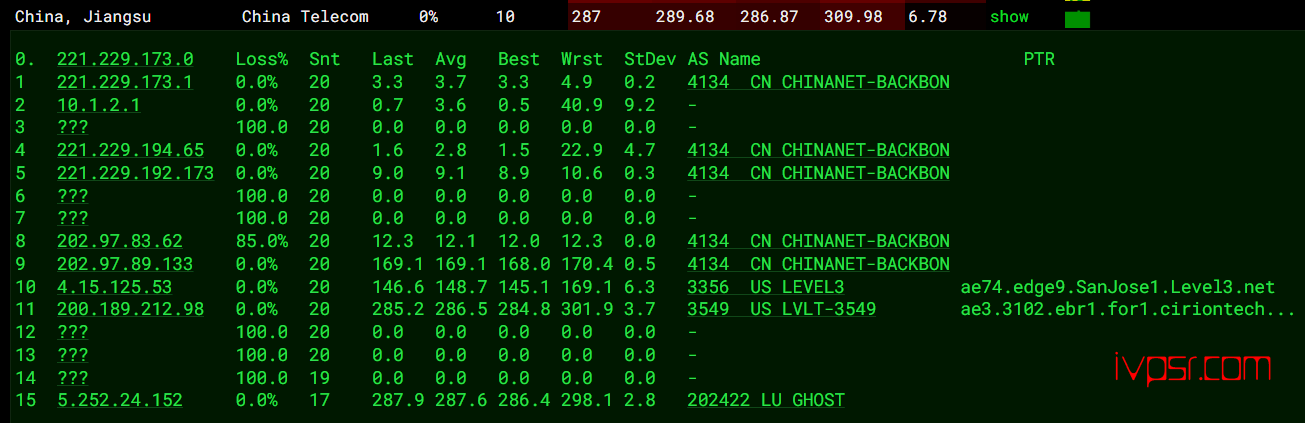1305x423 pixels.
Task: Open IP link 5.252.24.152
Action: pyautogui.click(x=120, y=400)
